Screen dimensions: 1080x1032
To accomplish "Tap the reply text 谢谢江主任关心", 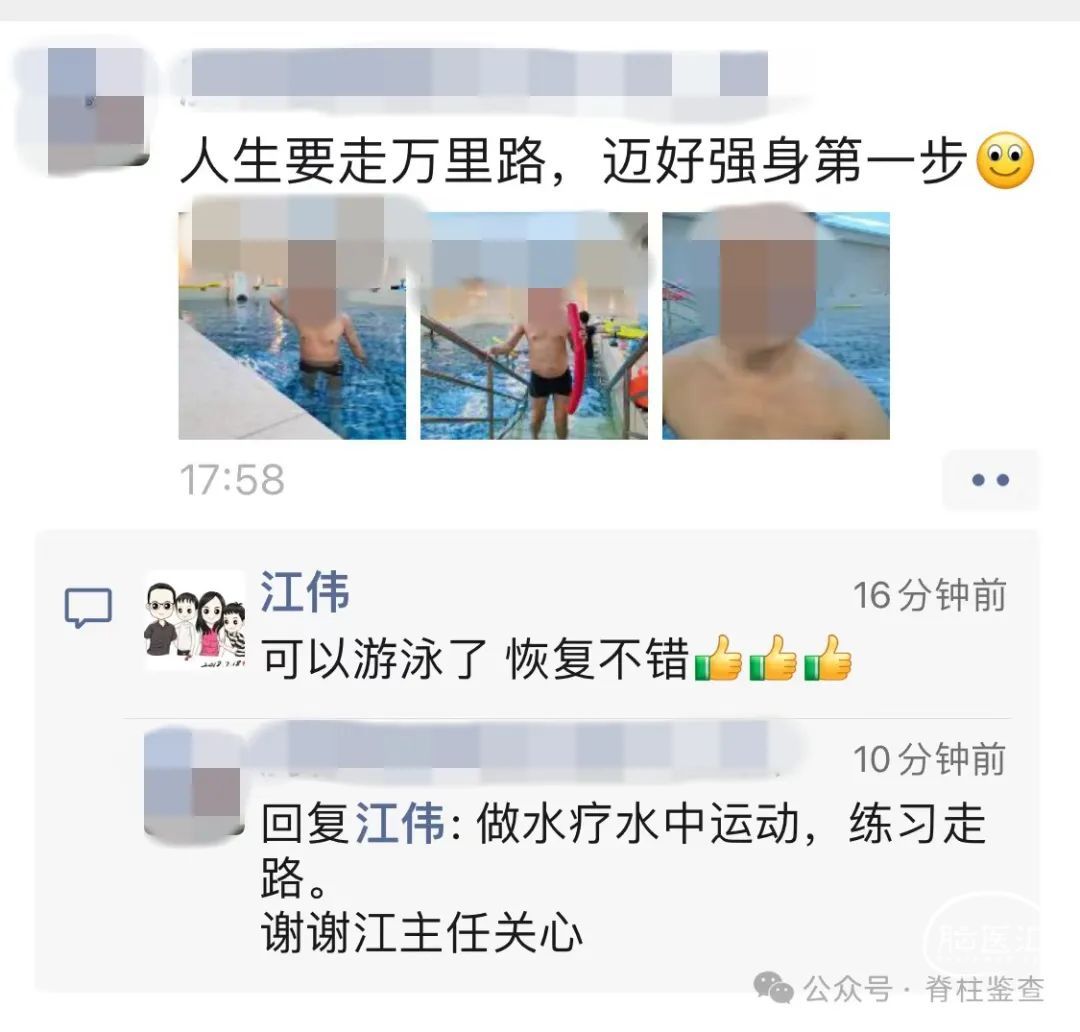I will coord(422,933).
